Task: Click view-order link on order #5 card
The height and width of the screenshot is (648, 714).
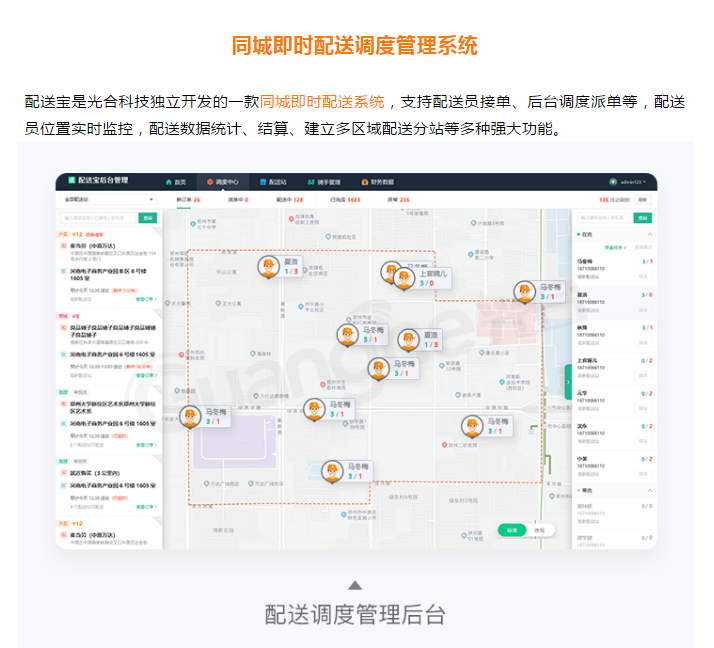Action: [146, 375]
